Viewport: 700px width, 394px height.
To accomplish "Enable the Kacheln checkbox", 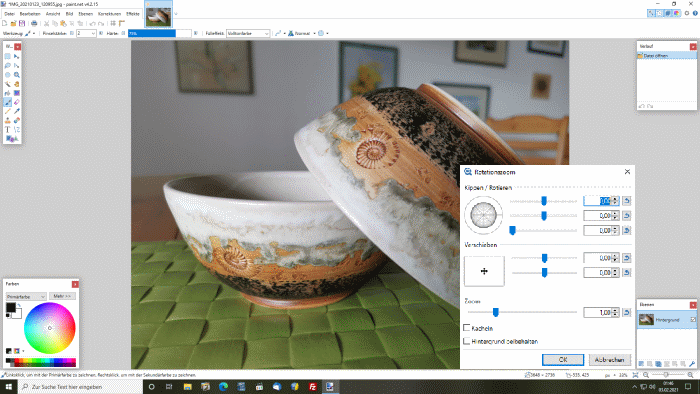I will point(467,328).
